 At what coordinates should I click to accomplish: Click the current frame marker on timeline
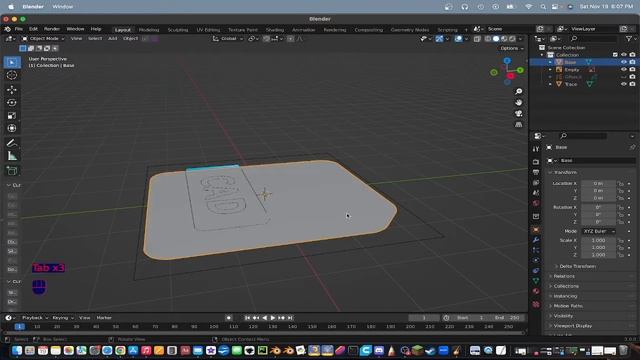point(19,327)
